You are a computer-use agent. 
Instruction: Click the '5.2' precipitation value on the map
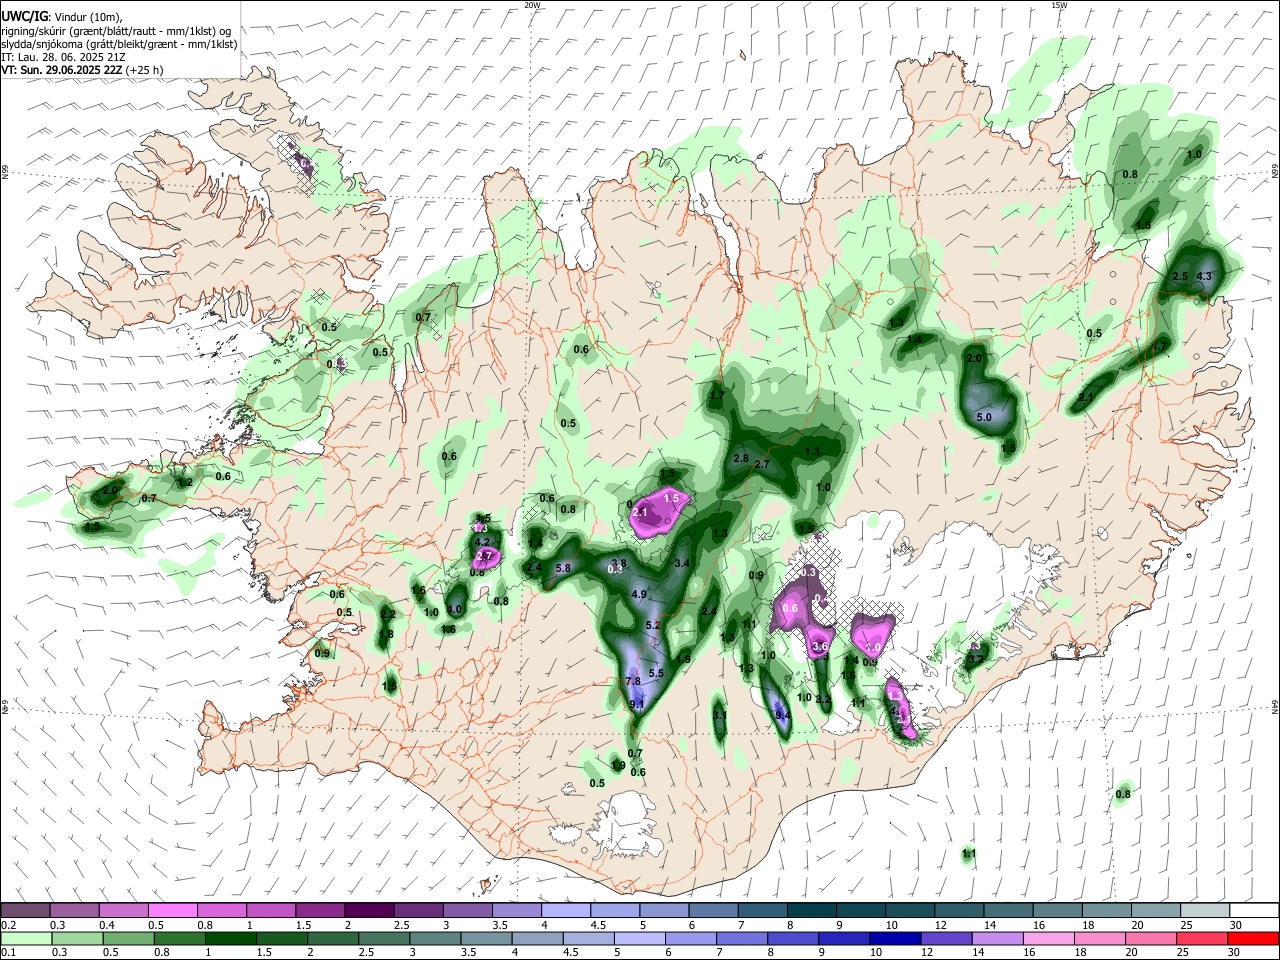pos(654,625)
